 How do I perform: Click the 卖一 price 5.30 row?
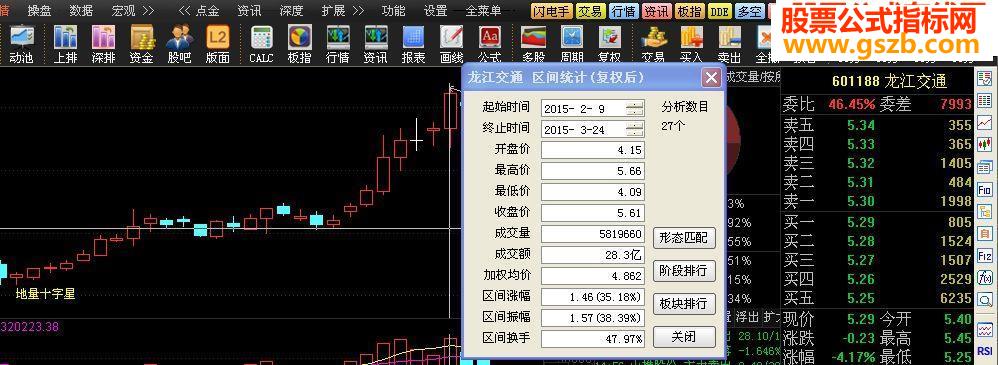coord(877,202)
